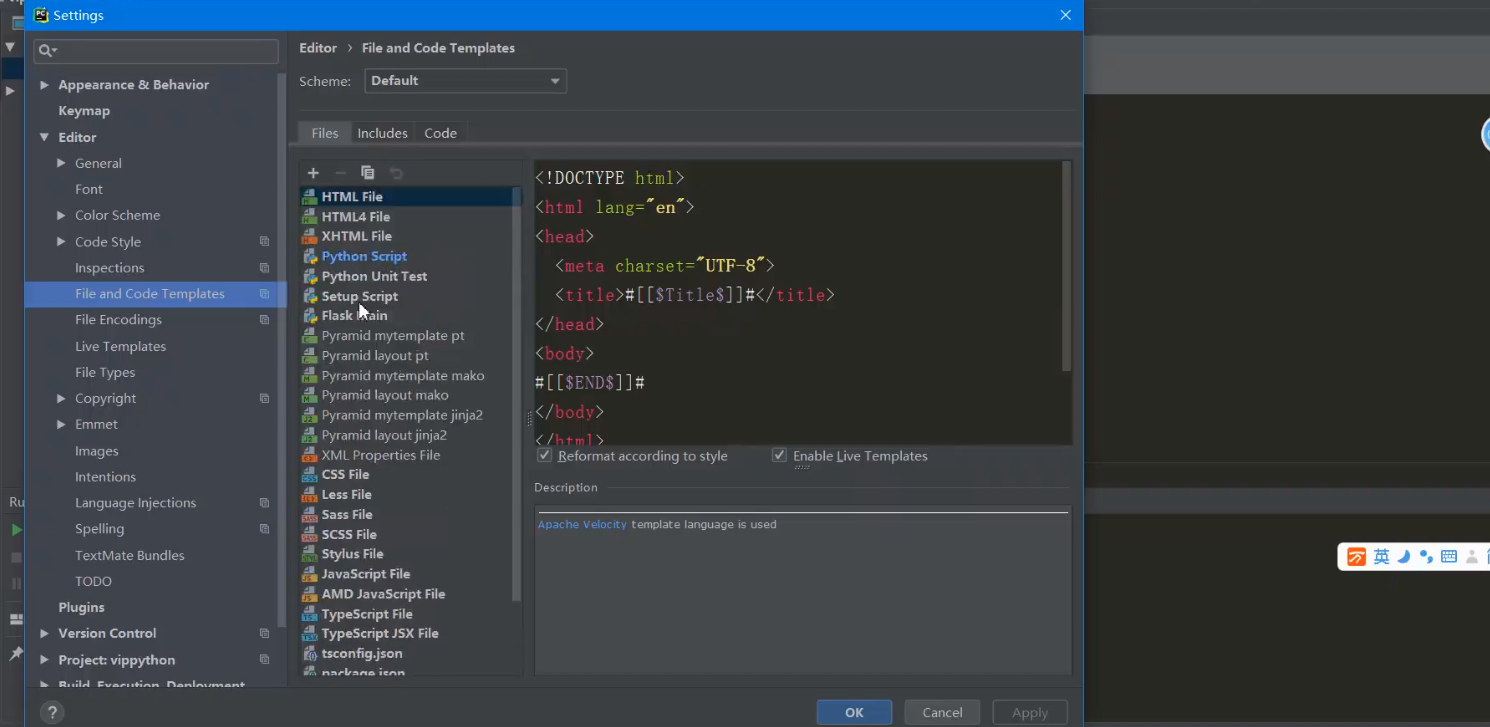Toggle Reformat according to style checkbox
The image size is (1490, 727).
(545, 456)
